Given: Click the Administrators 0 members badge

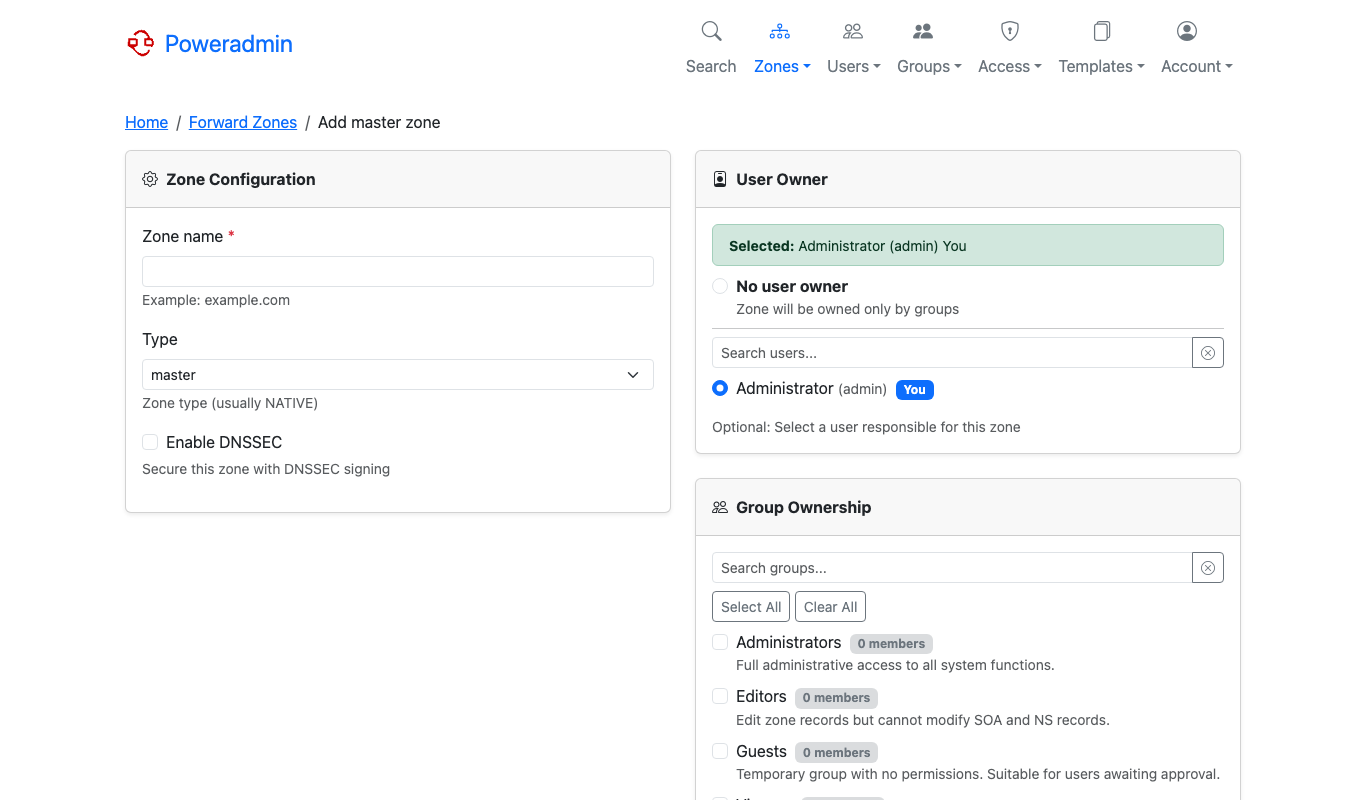Looking at the screenshot, I should pyautogui.click(x=891, y=644).
